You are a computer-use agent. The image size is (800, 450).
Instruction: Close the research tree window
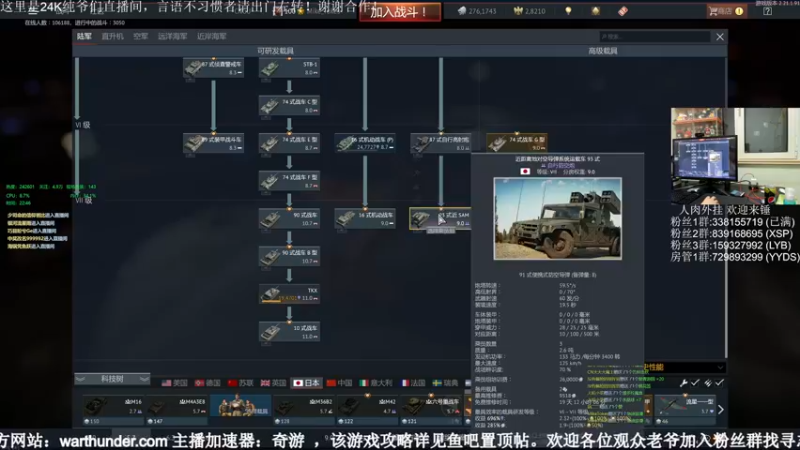pos(720,37)
